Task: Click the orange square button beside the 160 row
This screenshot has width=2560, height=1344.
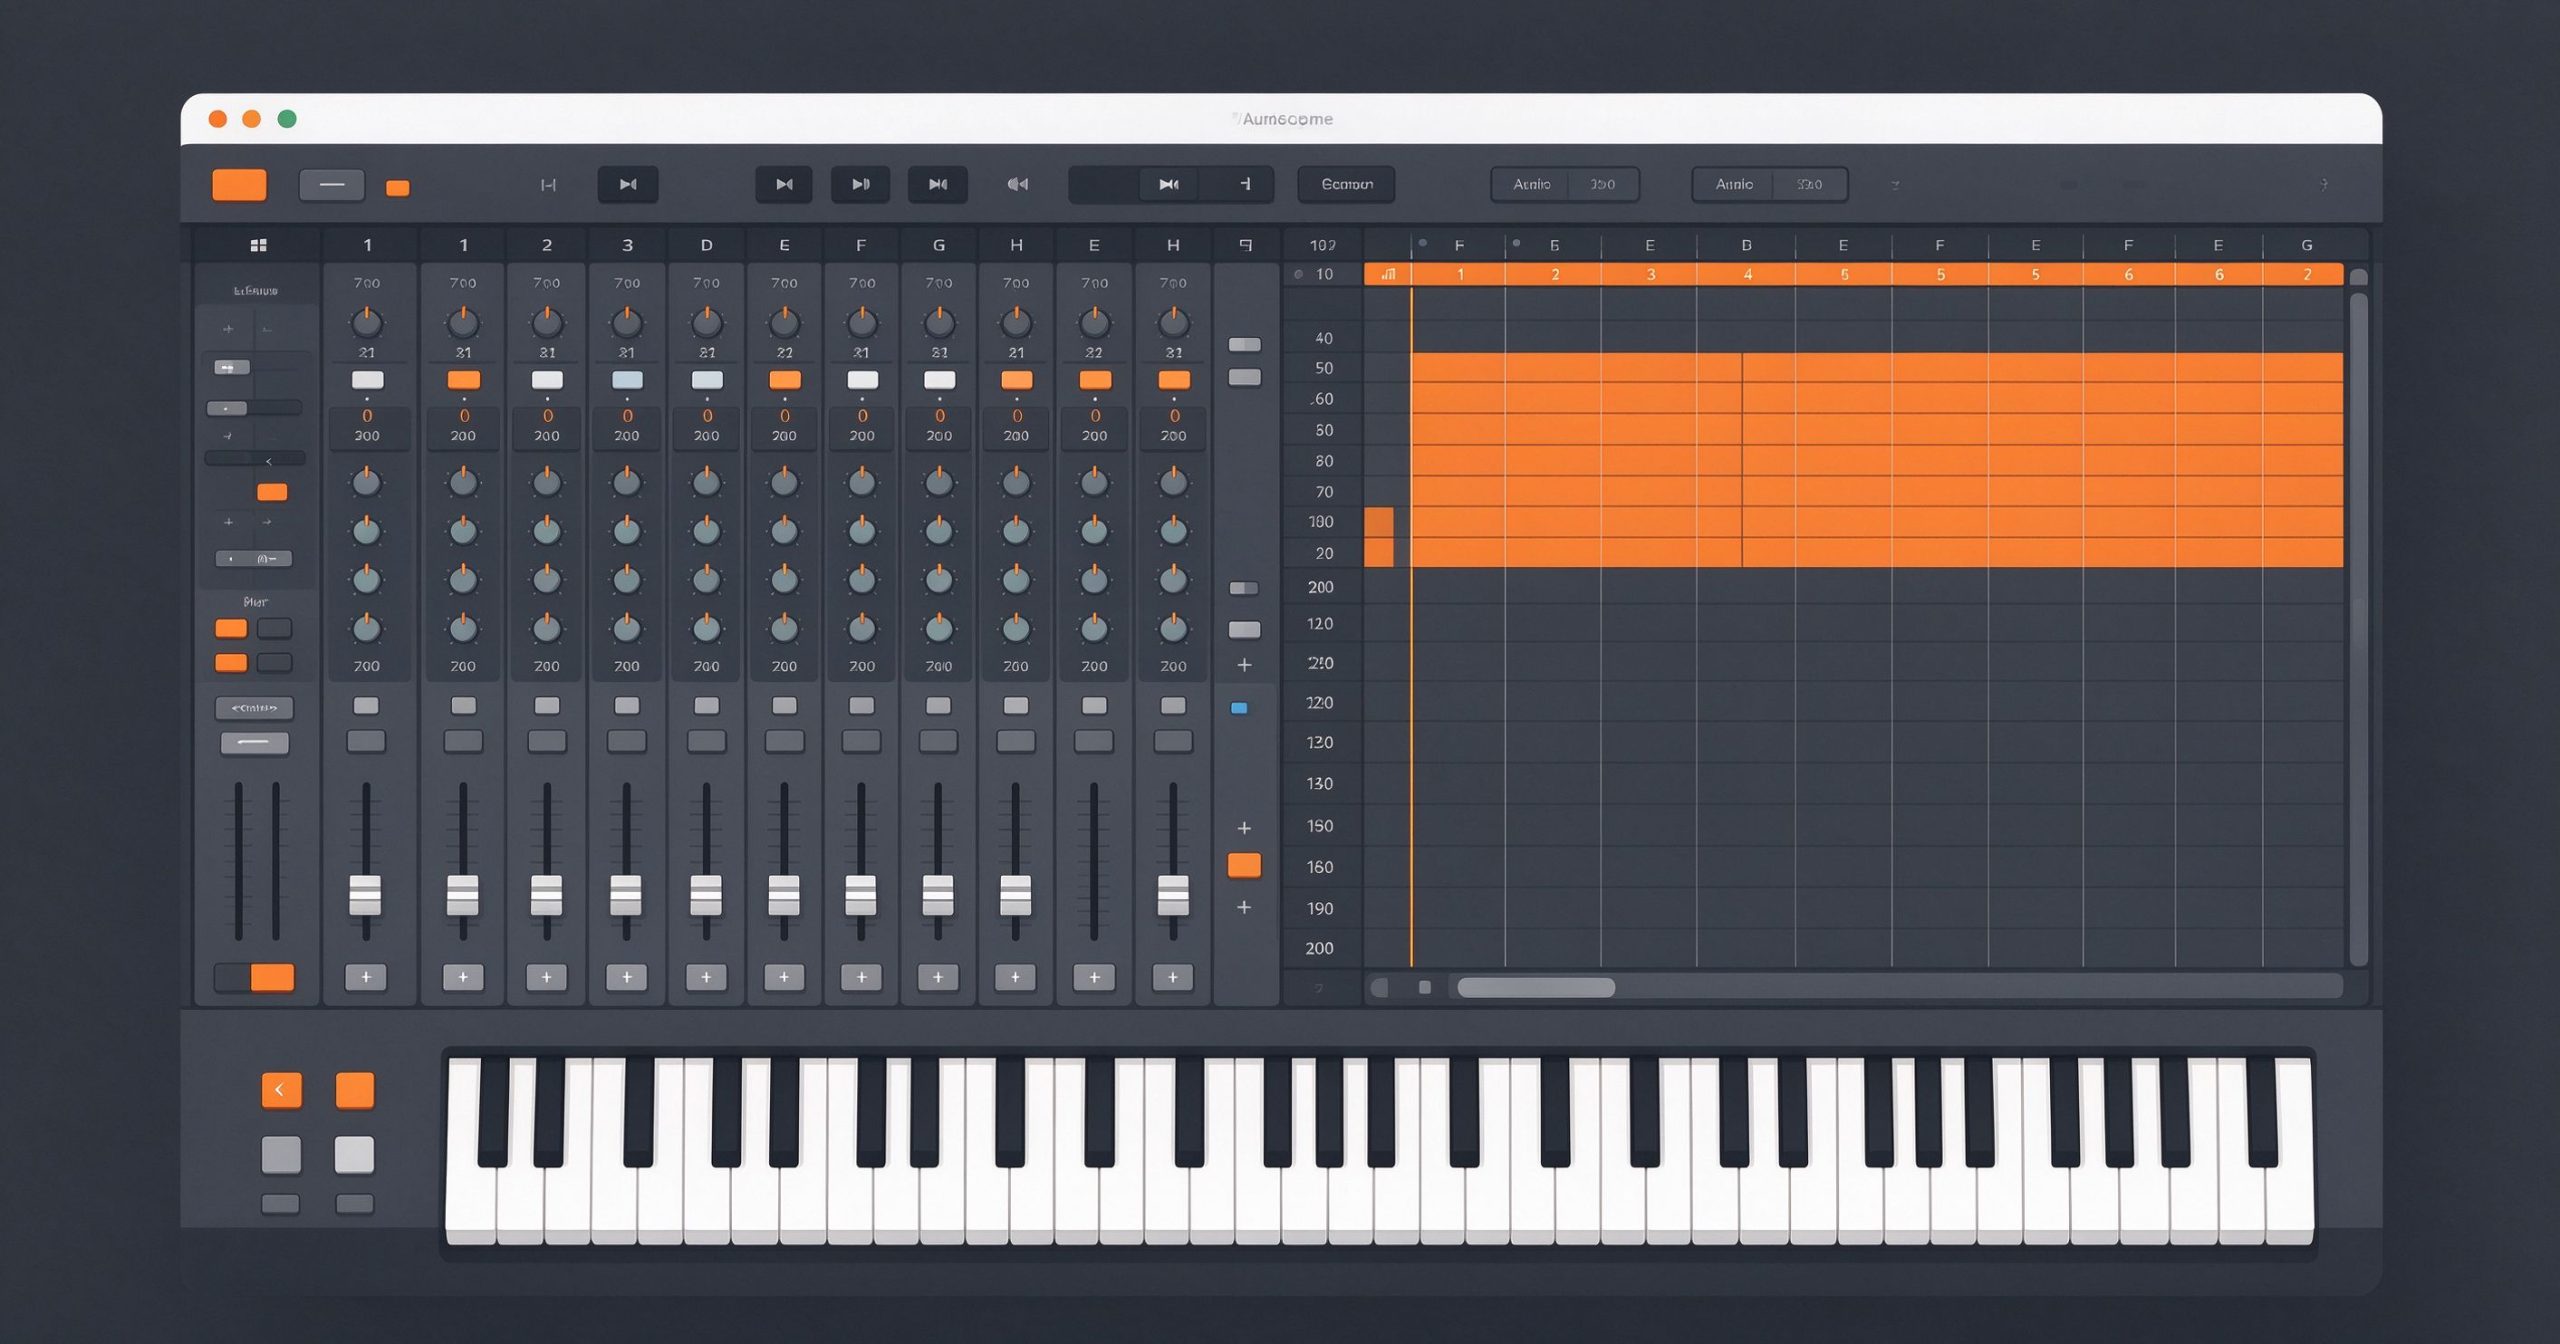Action: tap(1244, 866)
